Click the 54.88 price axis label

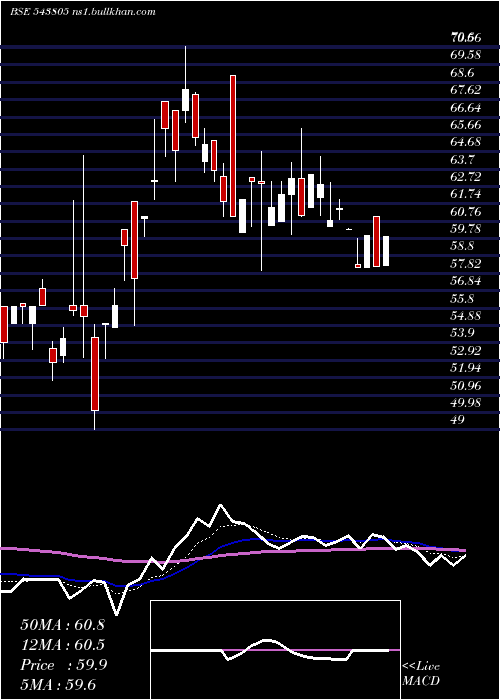click(x=466, y=316)
